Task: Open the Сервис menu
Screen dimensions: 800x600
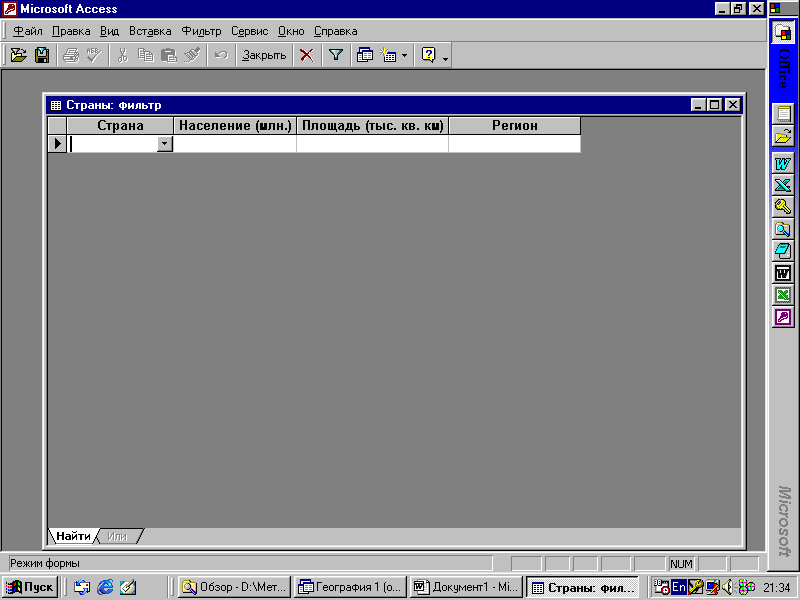Action: coord(249,31)
